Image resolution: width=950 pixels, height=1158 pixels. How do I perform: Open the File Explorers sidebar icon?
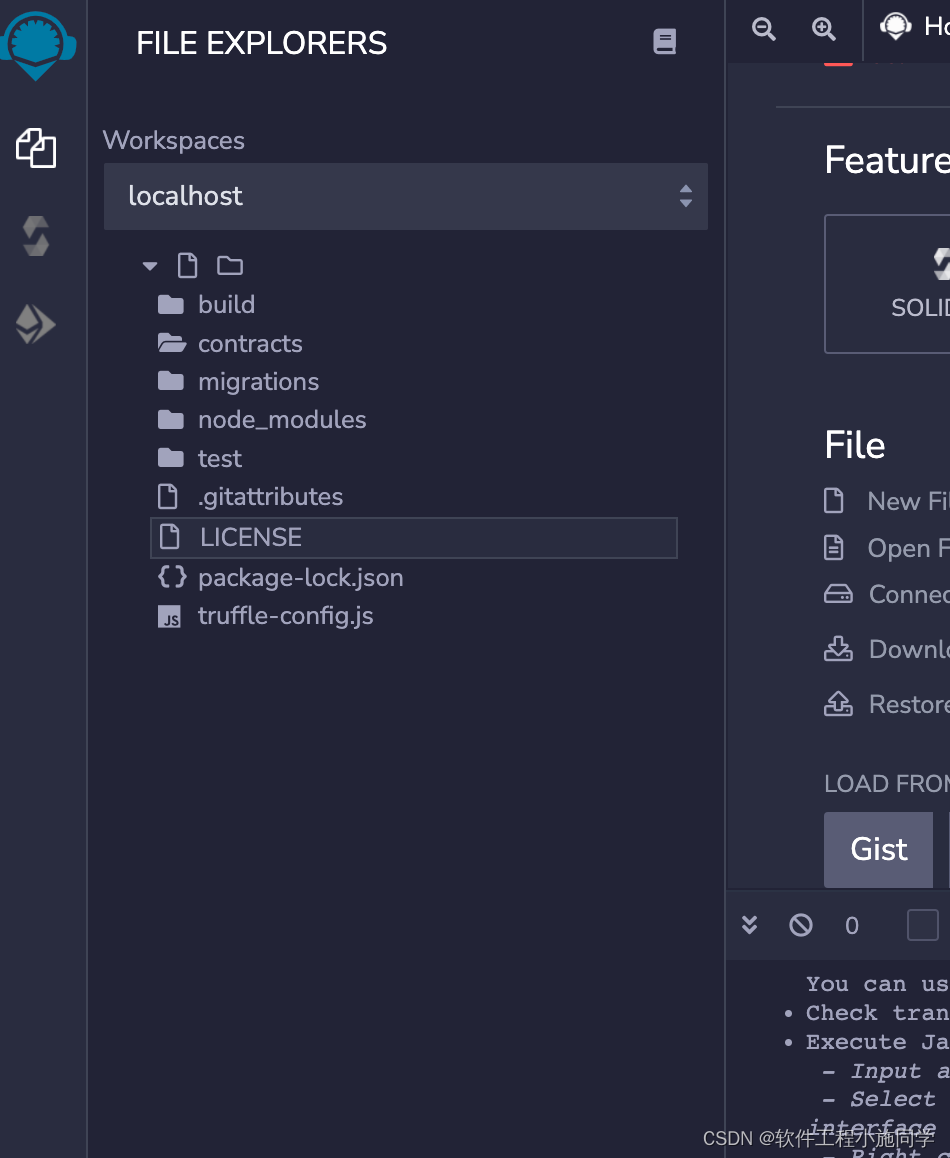click(36, 148)
